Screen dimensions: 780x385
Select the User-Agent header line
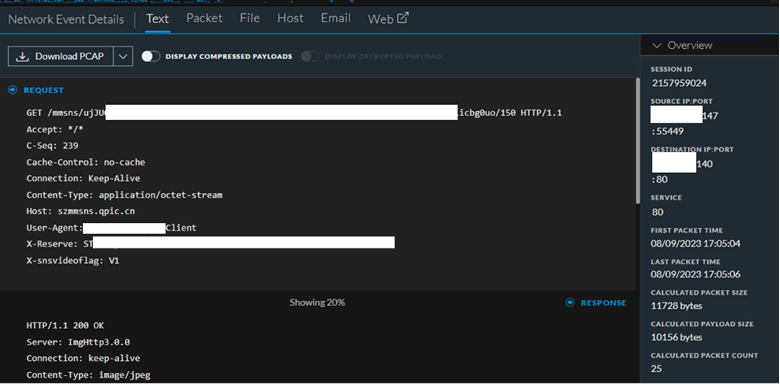111,228
